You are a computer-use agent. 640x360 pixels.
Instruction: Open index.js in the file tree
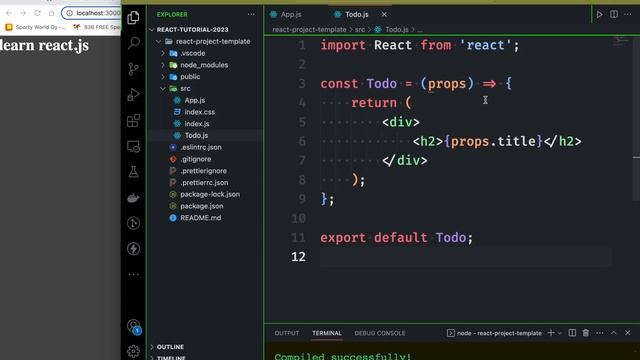pyautogui.click(x=197, y=124)
